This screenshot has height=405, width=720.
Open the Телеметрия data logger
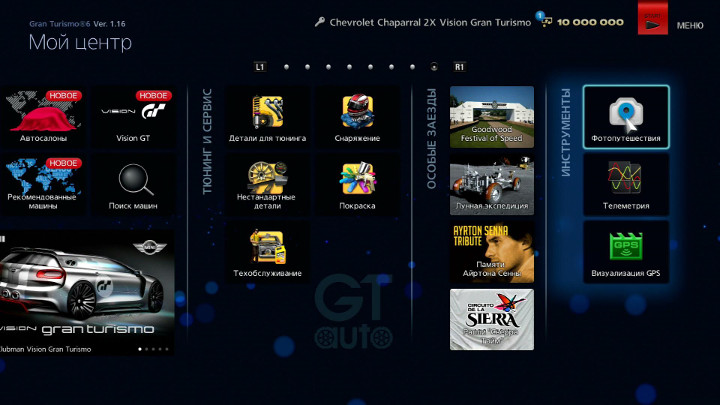click(626, 184)
